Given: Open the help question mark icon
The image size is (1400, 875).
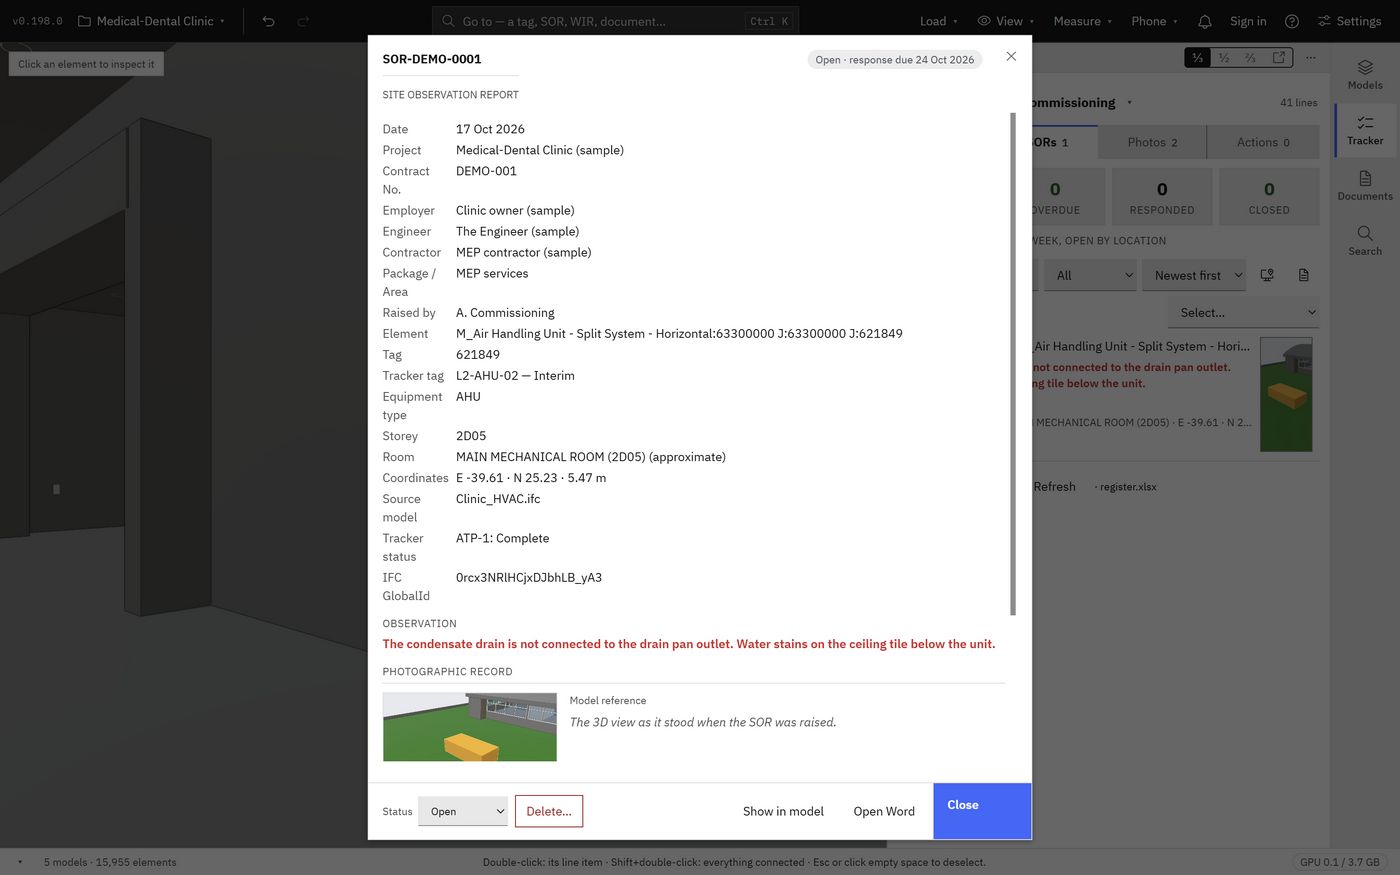Looking at the screenshot, I should [x=1292, y=21].
